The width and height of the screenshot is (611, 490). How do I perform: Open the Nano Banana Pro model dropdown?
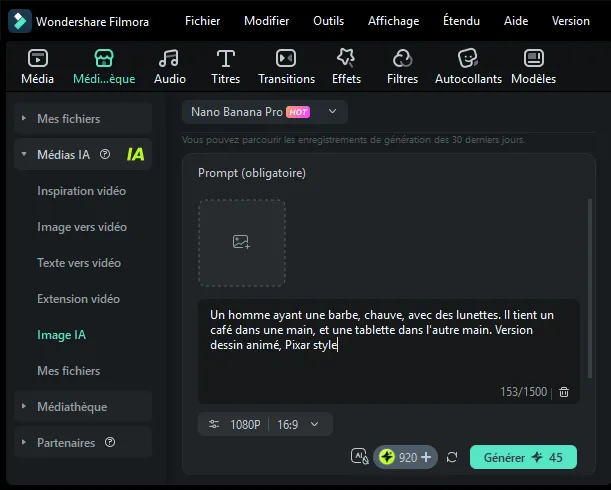(265, 112)
